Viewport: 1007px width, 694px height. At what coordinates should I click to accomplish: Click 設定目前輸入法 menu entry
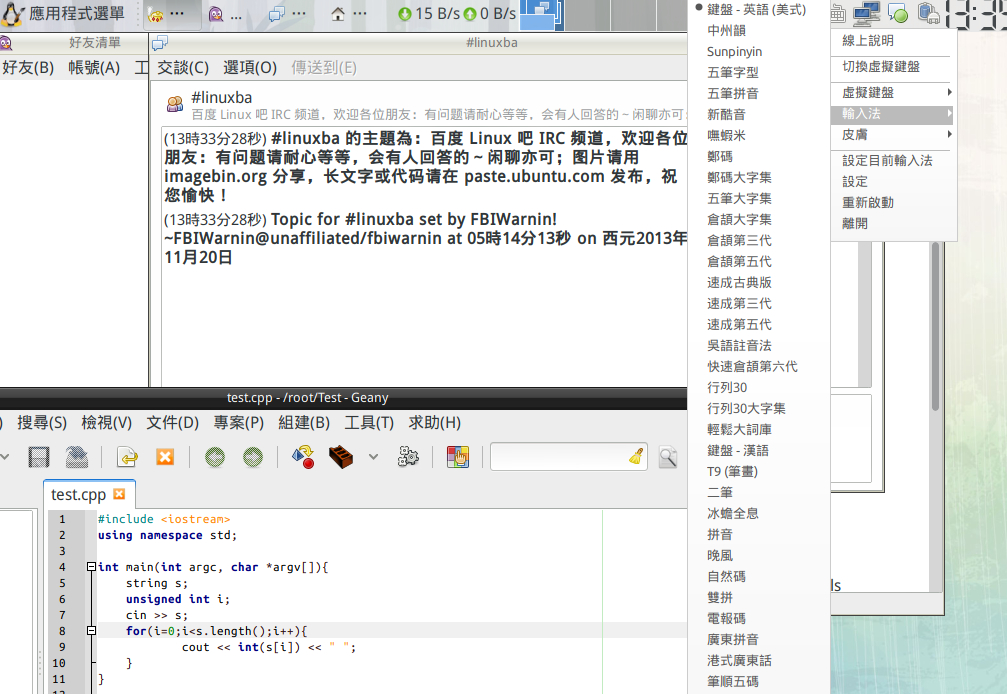pos(887,160)
